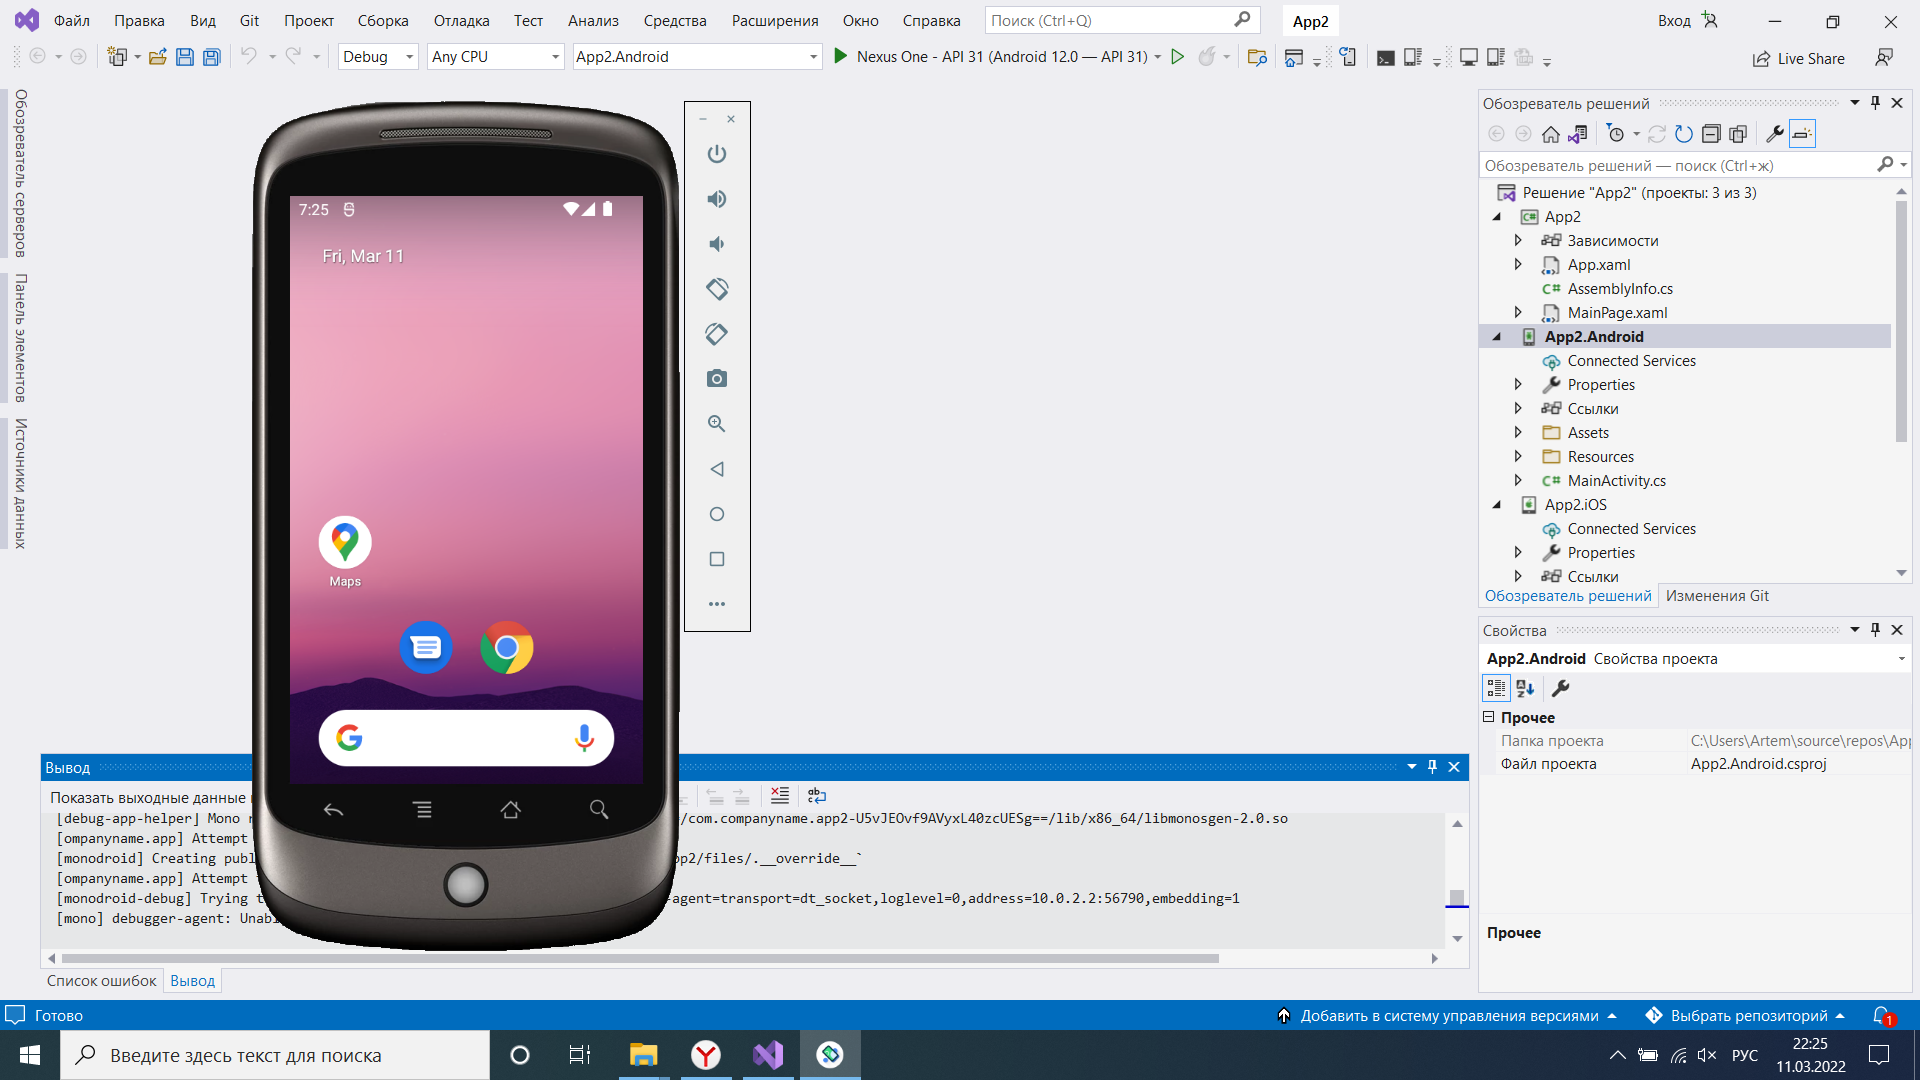The height and width of the screenshot is (1080, 1920).
Task: Open the Обозреватель серверов side panel
Action: click(x=20, y=174)
